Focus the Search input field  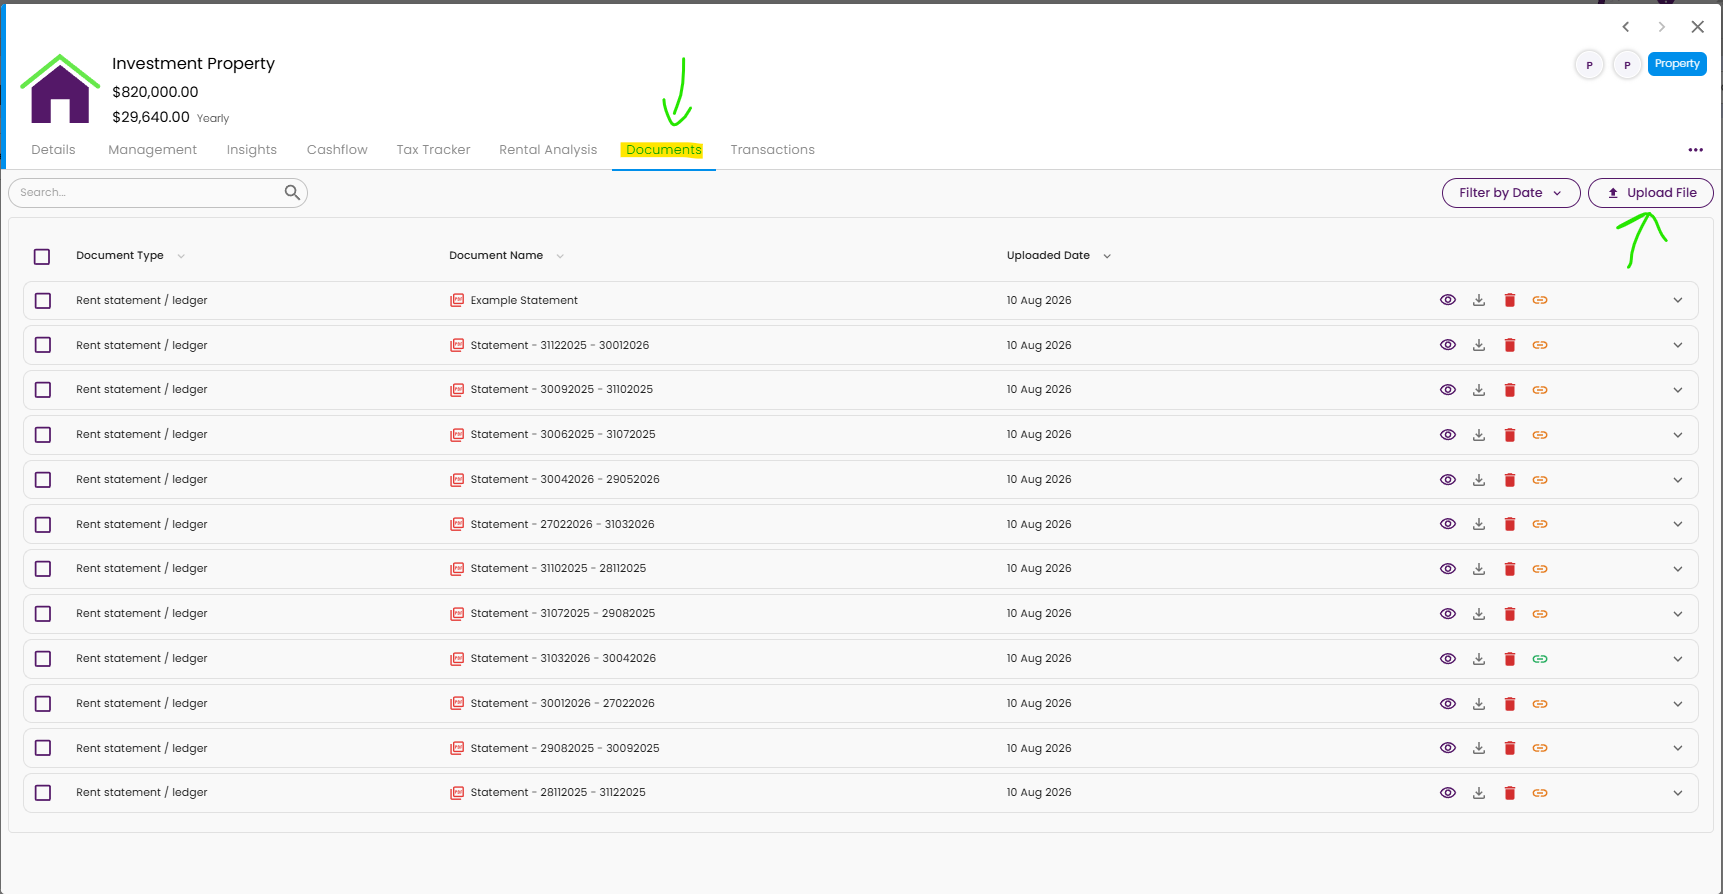[x=150, y=192]
